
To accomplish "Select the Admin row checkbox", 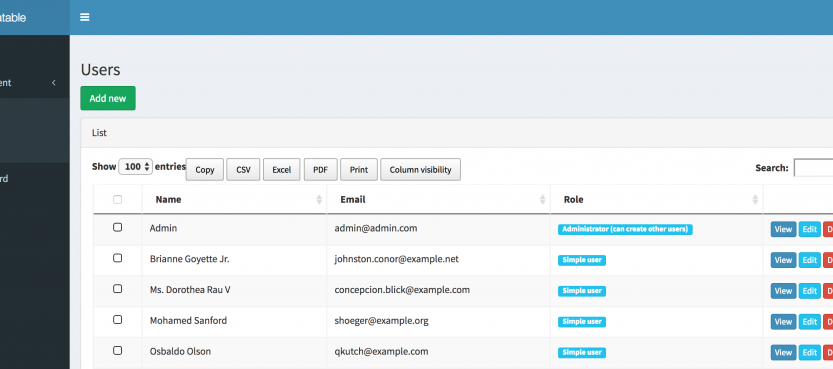I will (117, 227).
